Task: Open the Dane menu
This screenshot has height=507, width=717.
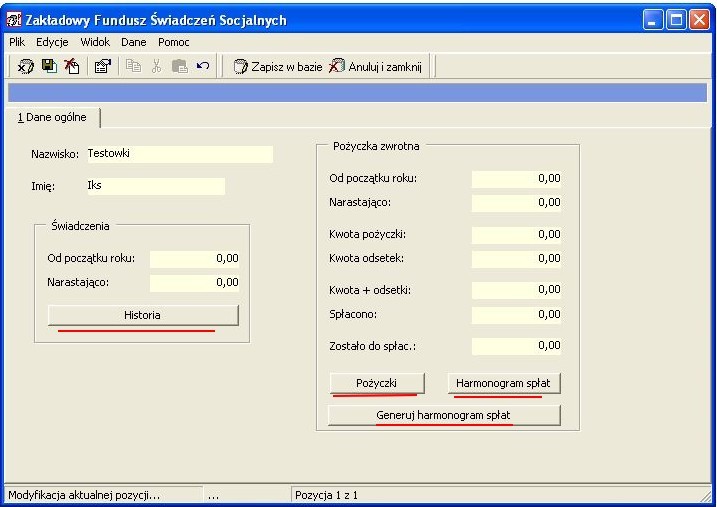Action: [x=134, y=42]
